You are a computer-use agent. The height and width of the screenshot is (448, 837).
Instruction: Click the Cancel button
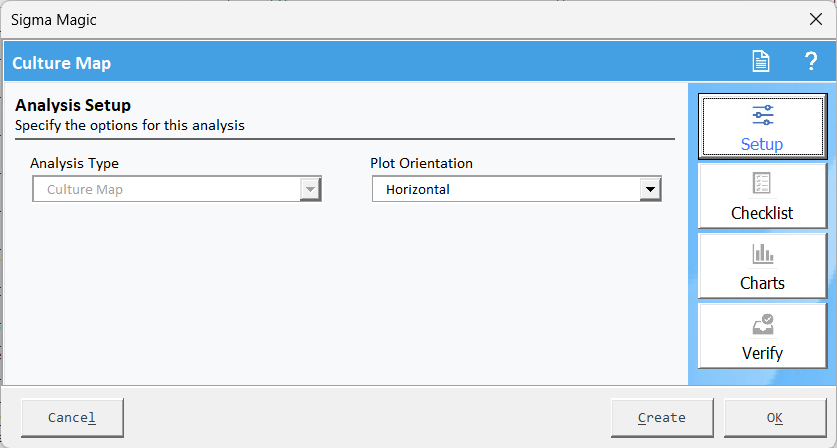[x=72, y=418]
